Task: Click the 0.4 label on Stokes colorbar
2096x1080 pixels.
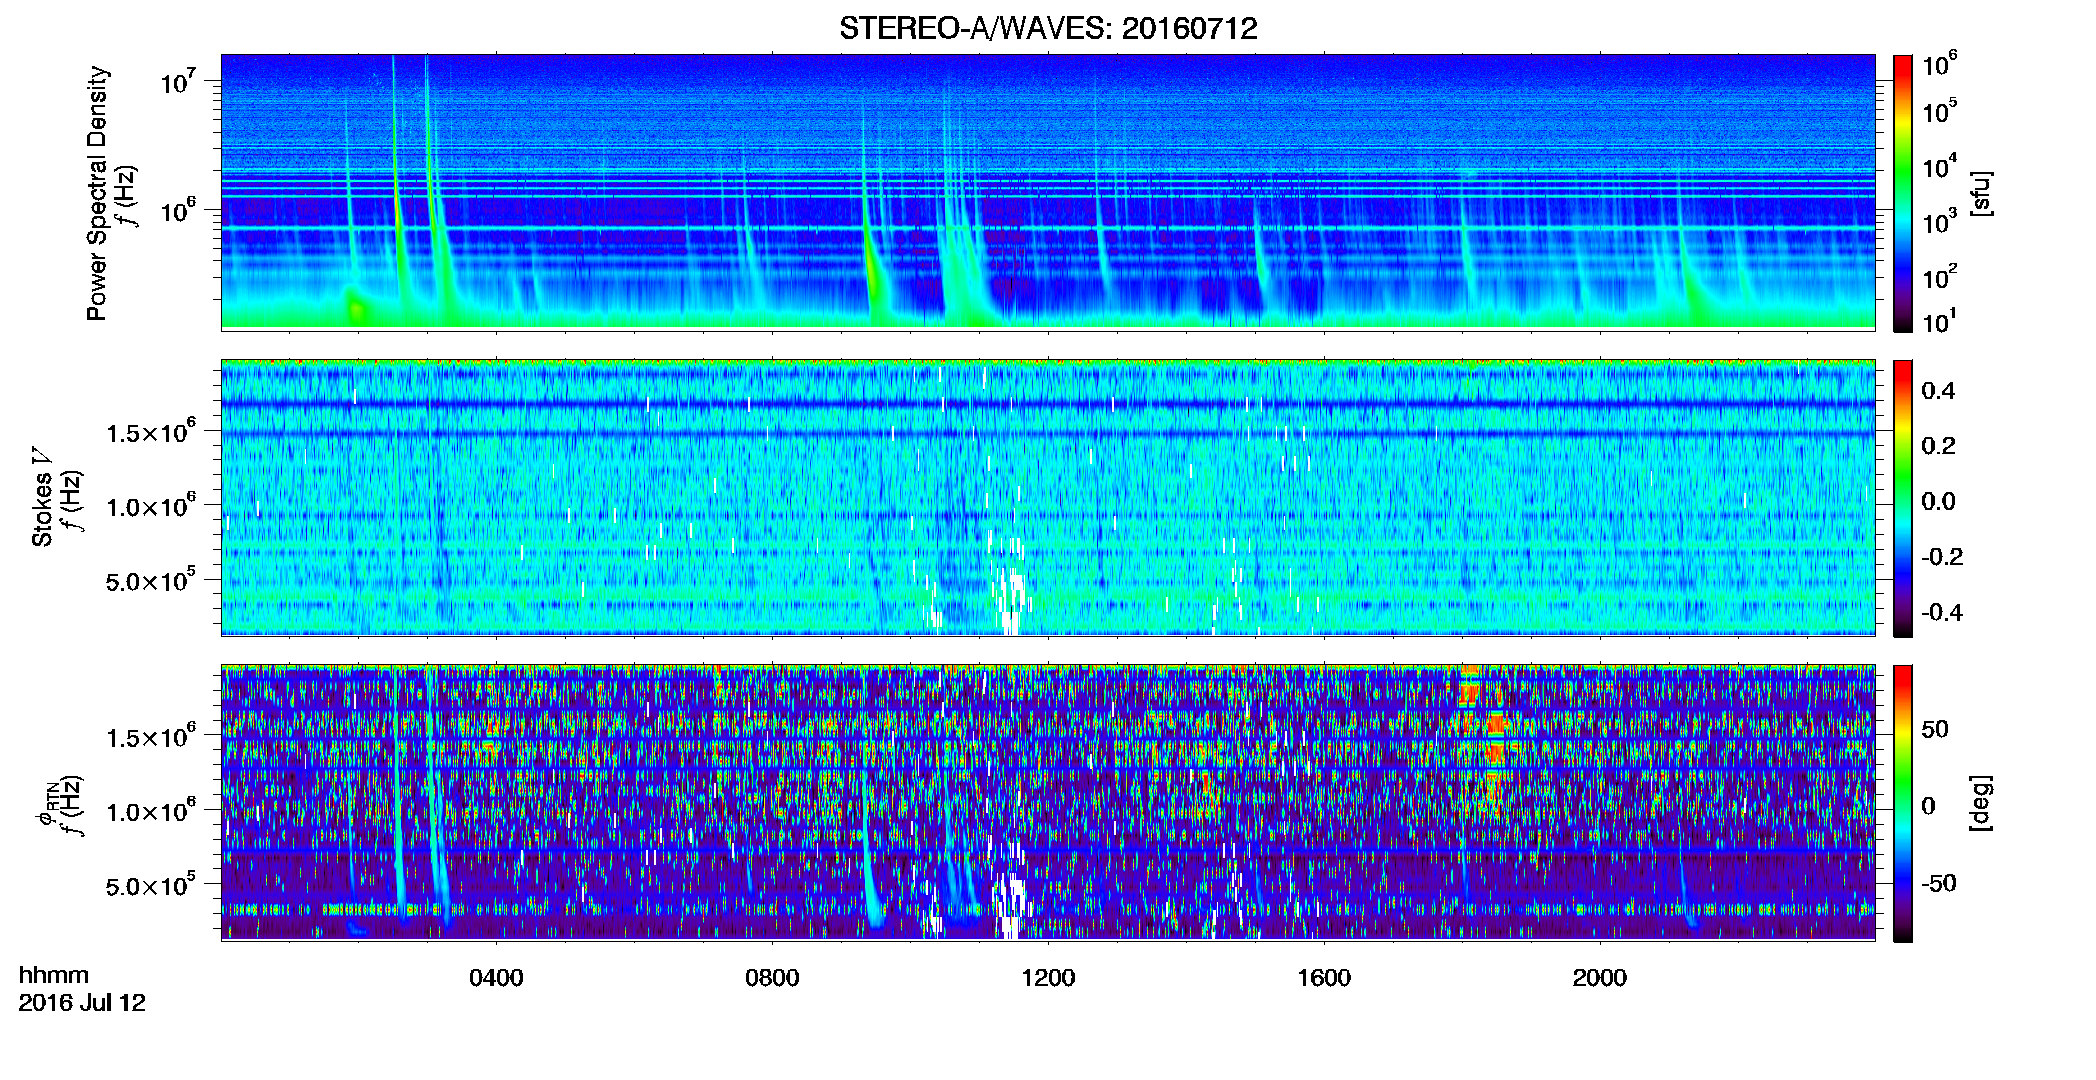Action: coord(1938,390)
